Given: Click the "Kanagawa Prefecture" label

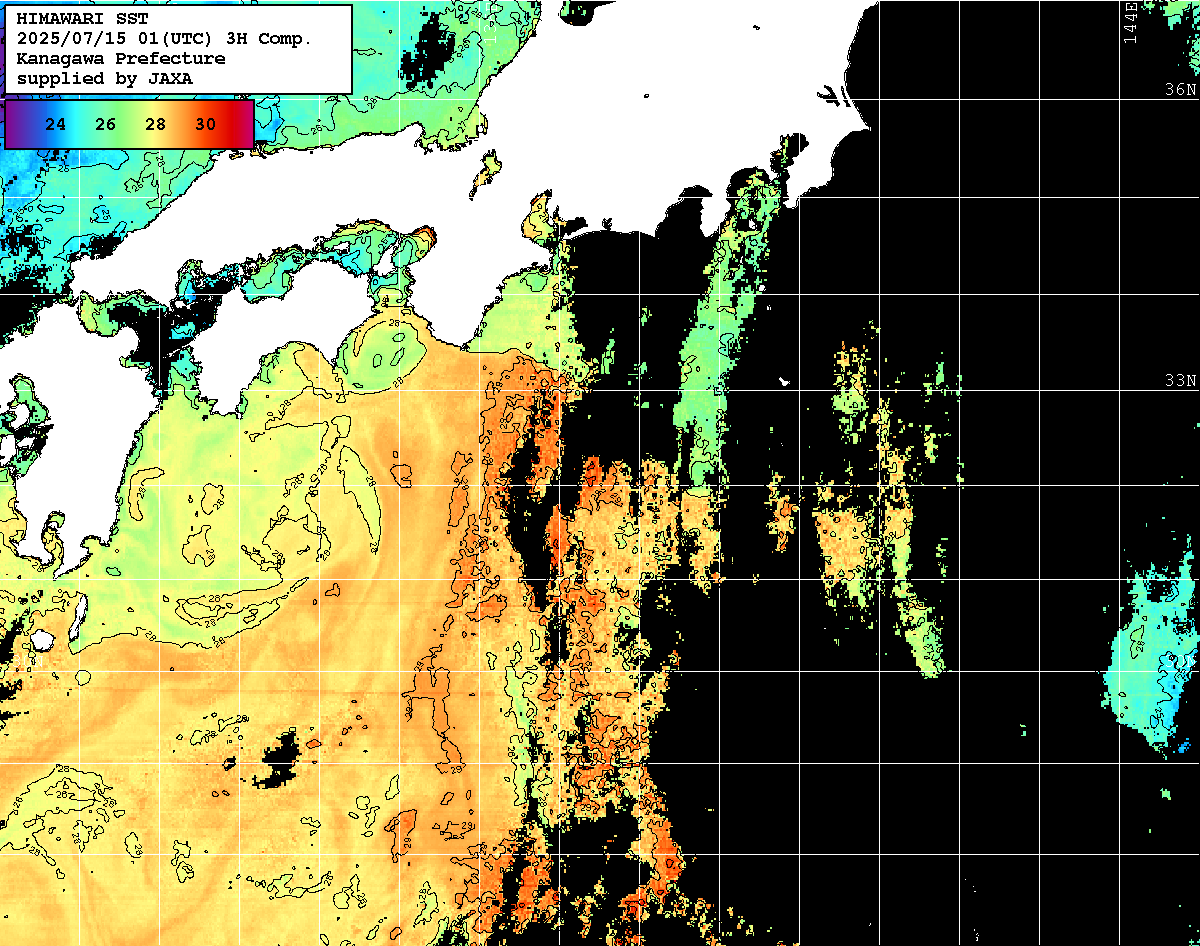Looking at the screenshot, I should click(121, 59).
